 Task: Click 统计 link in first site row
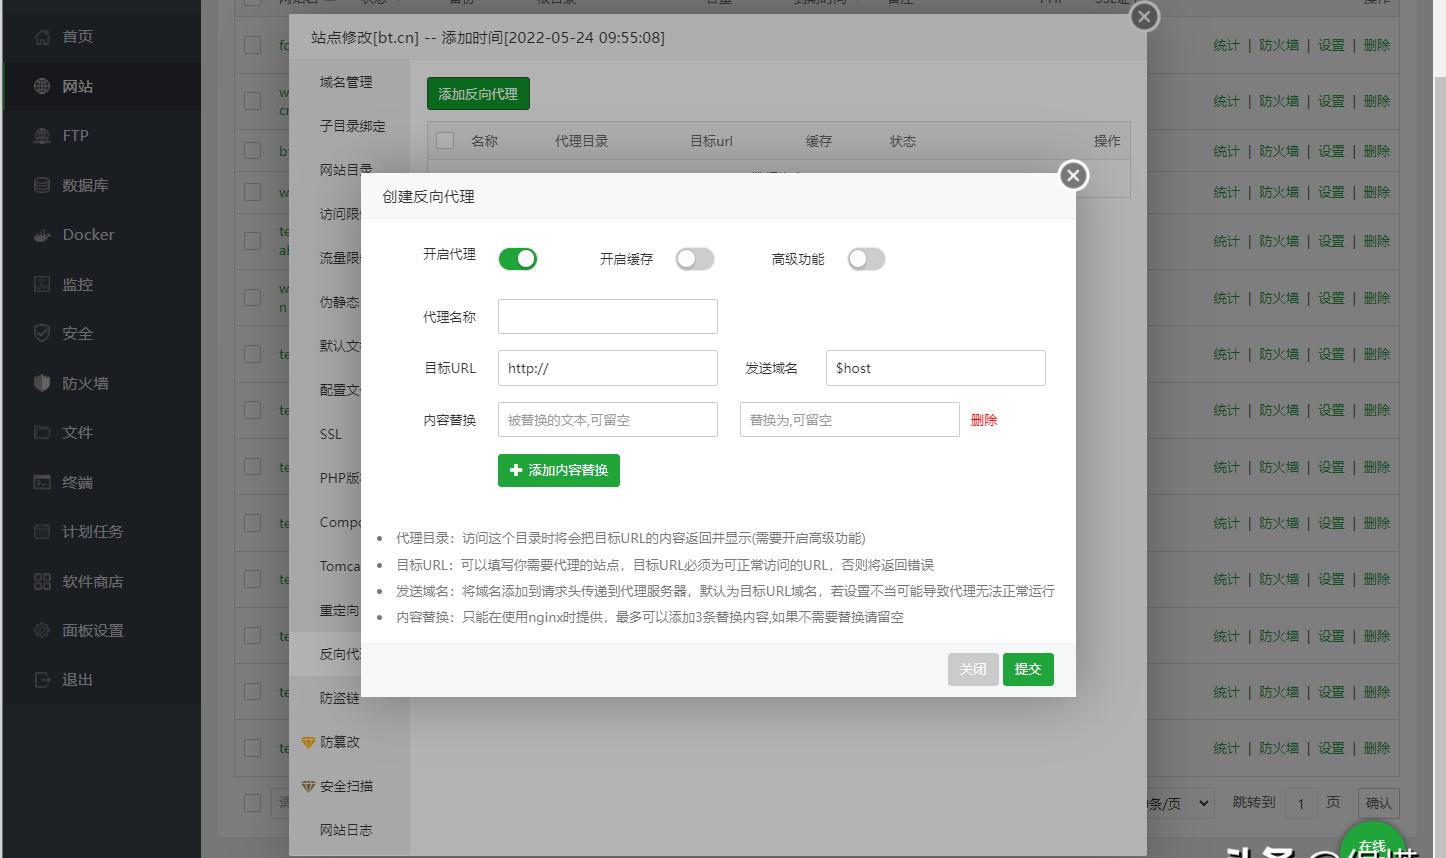pos(1226,45)
